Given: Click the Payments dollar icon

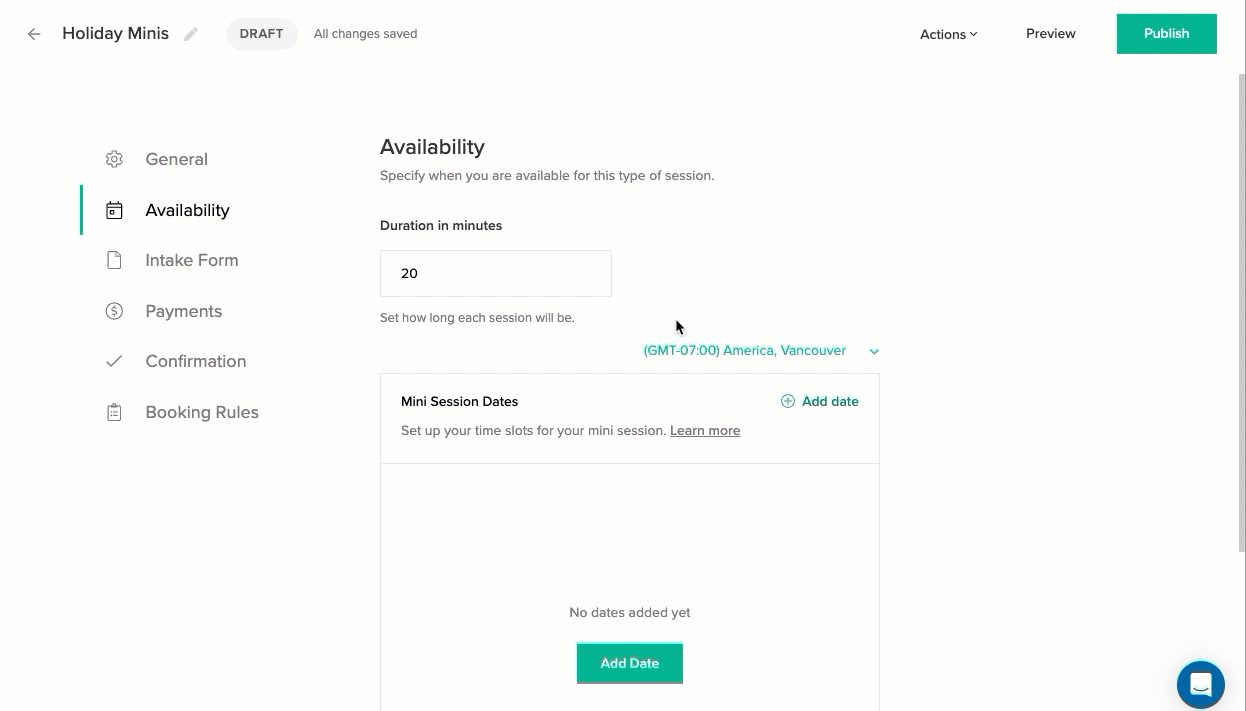Looking at the screenshot, I should [x=114, y=311].
